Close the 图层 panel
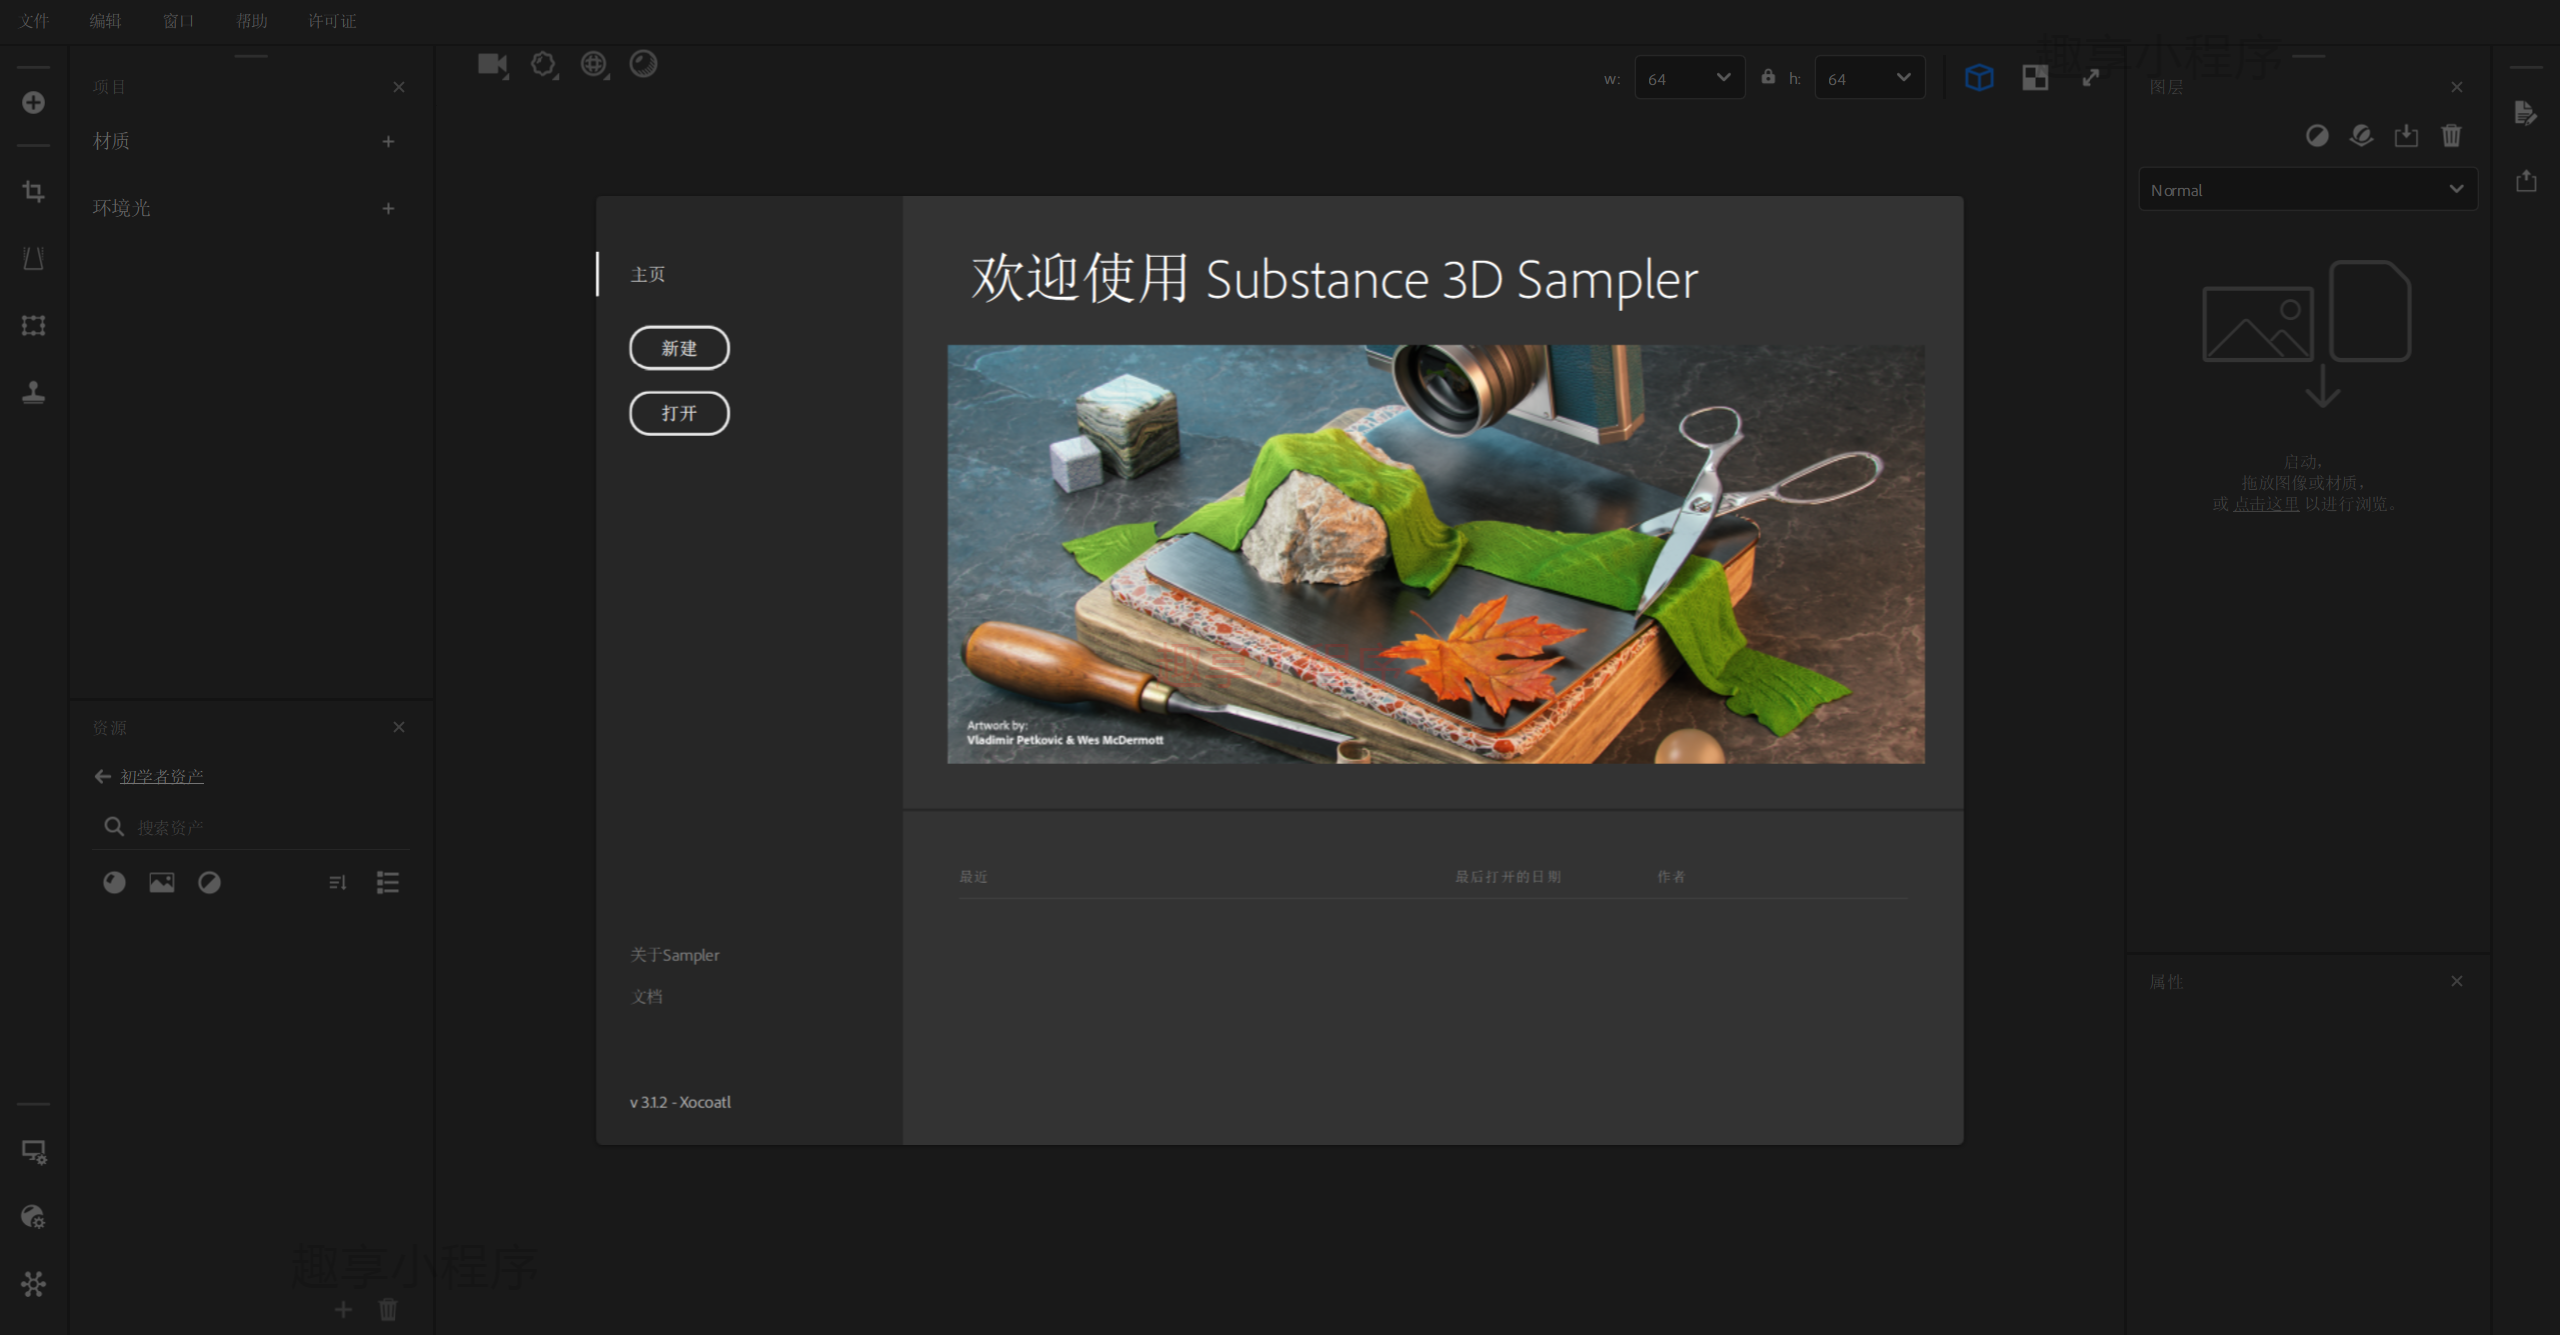This screenshot has height=1335, width=2560. (x=2457, y=87)
